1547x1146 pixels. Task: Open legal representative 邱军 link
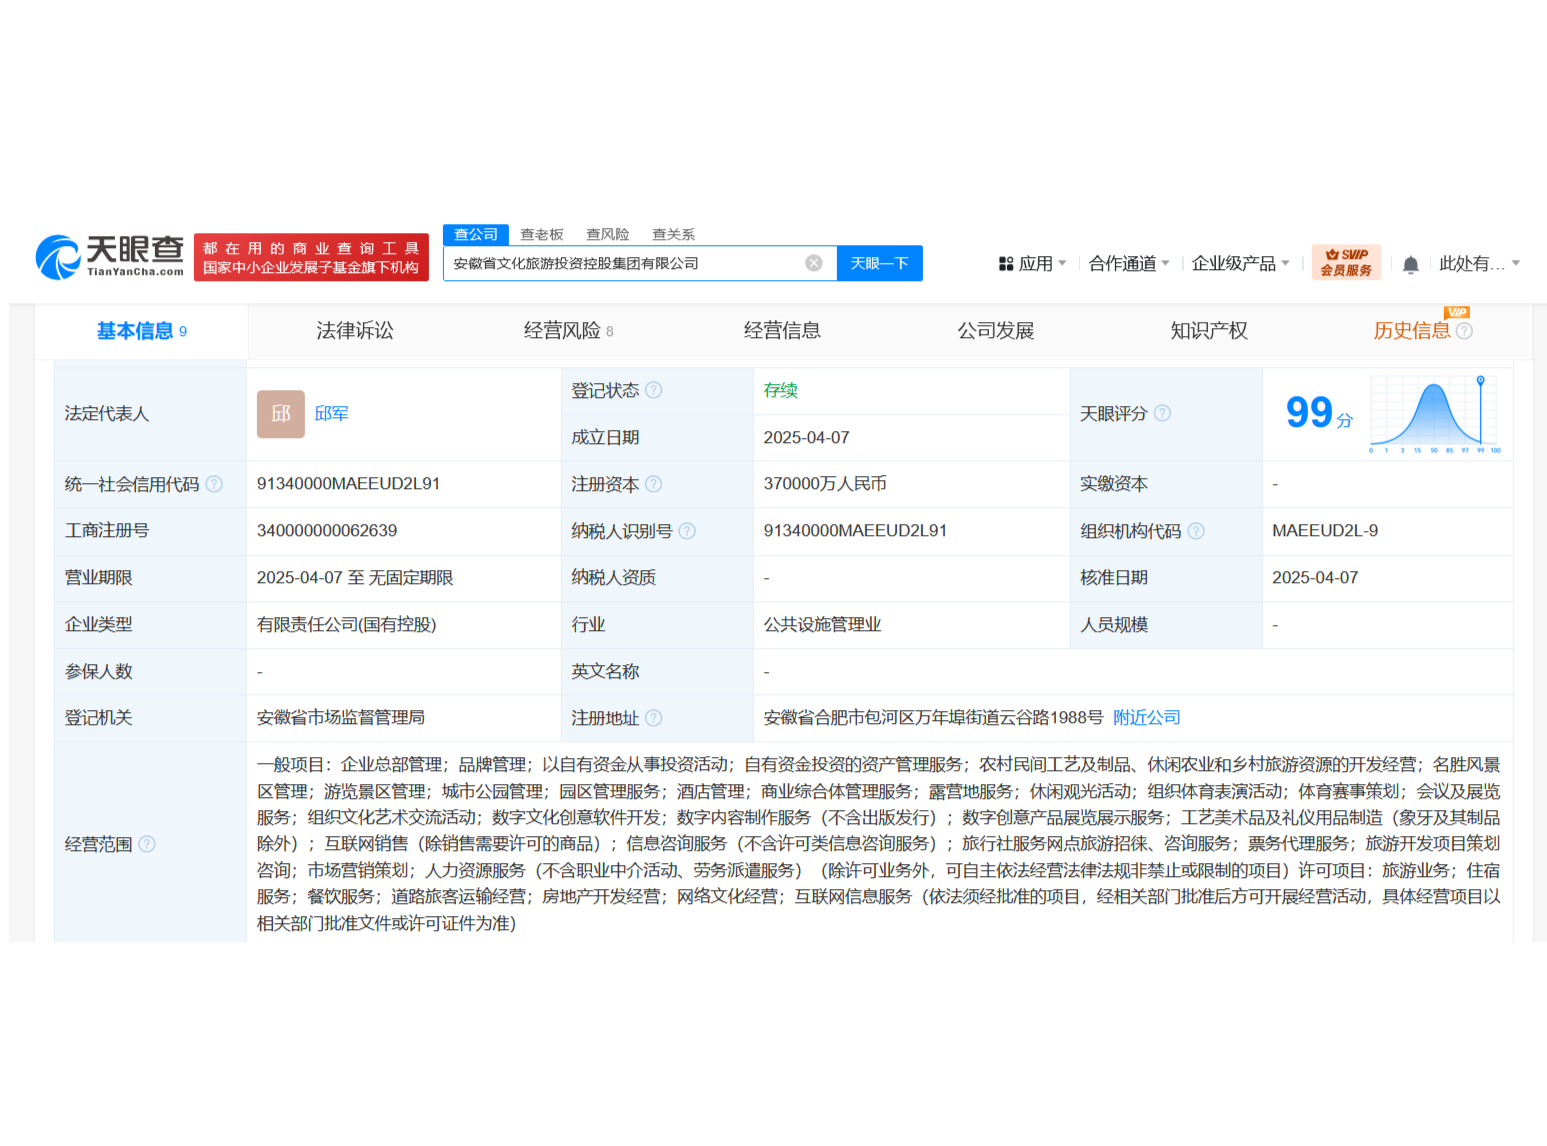331,413
